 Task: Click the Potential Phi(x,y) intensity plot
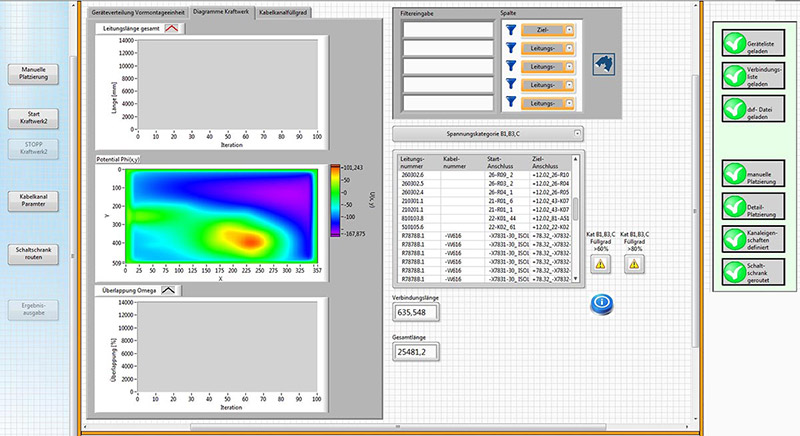point(221,216)
